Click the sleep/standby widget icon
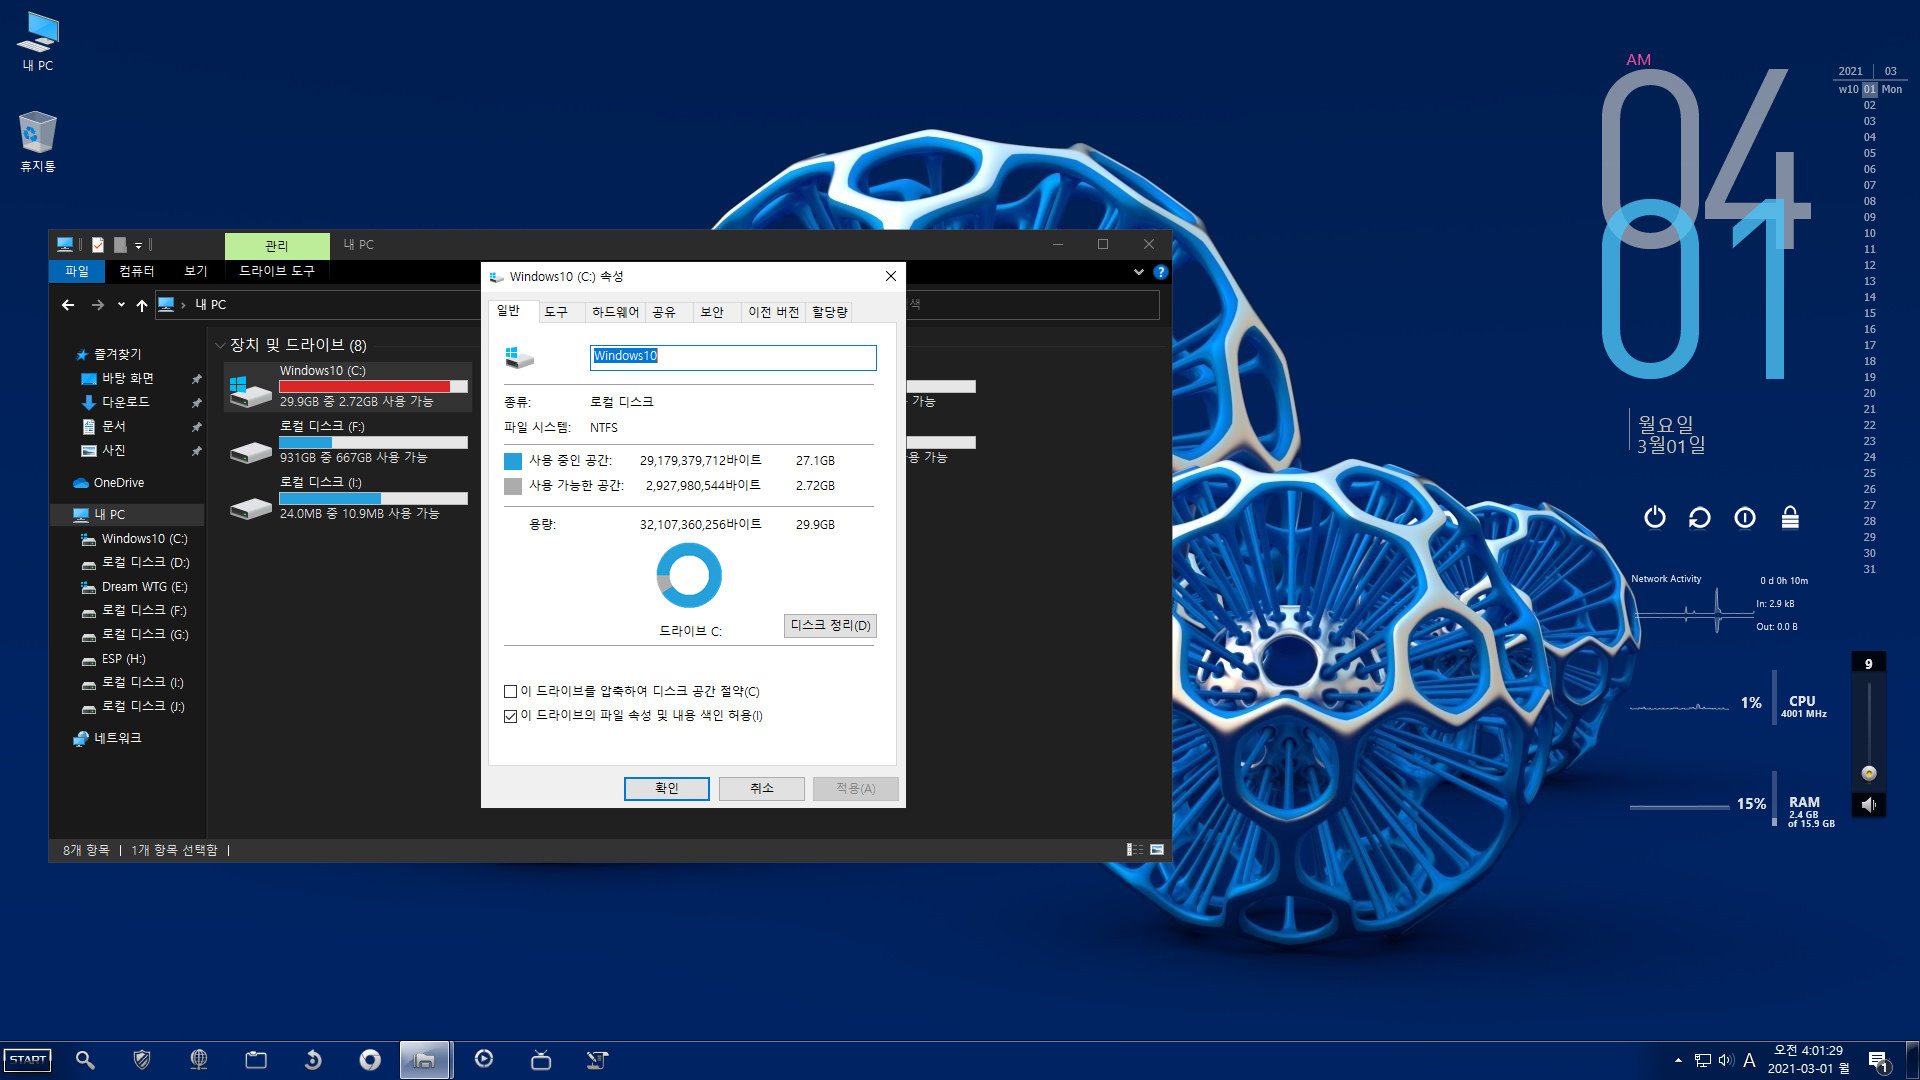Screen dimensions: 1920x1080 point(1745,517)
